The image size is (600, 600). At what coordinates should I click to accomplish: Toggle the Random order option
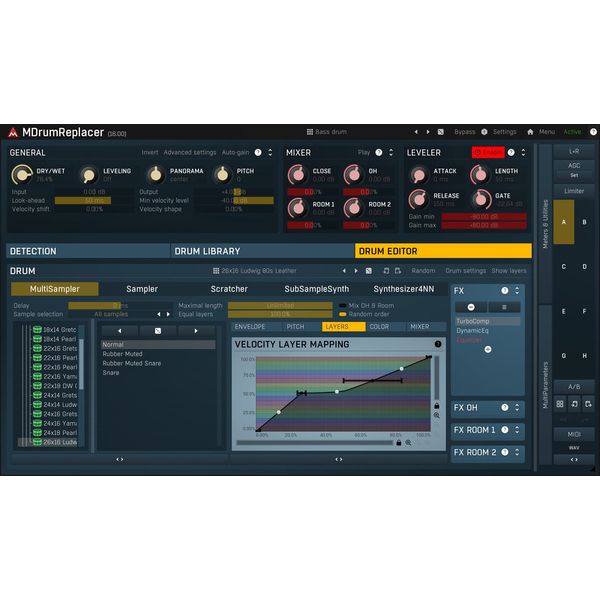click(342, 314)
